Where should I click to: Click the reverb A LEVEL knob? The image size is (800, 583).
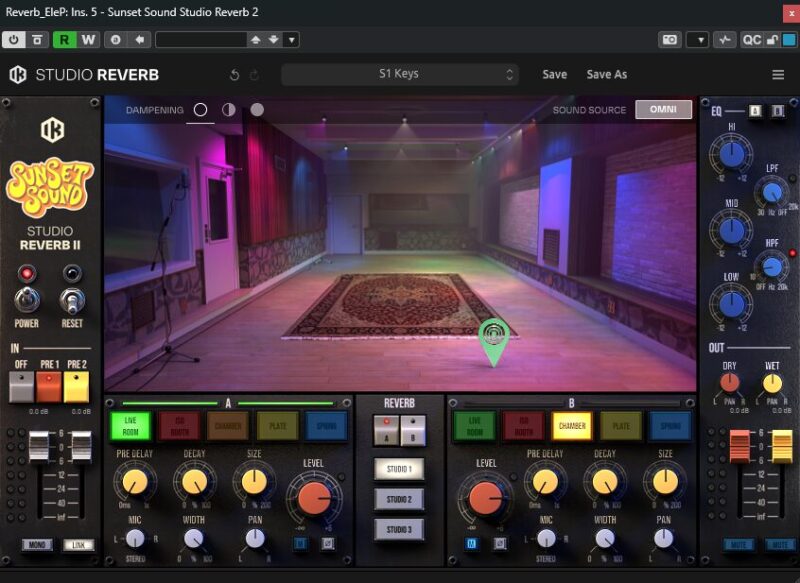314,498
